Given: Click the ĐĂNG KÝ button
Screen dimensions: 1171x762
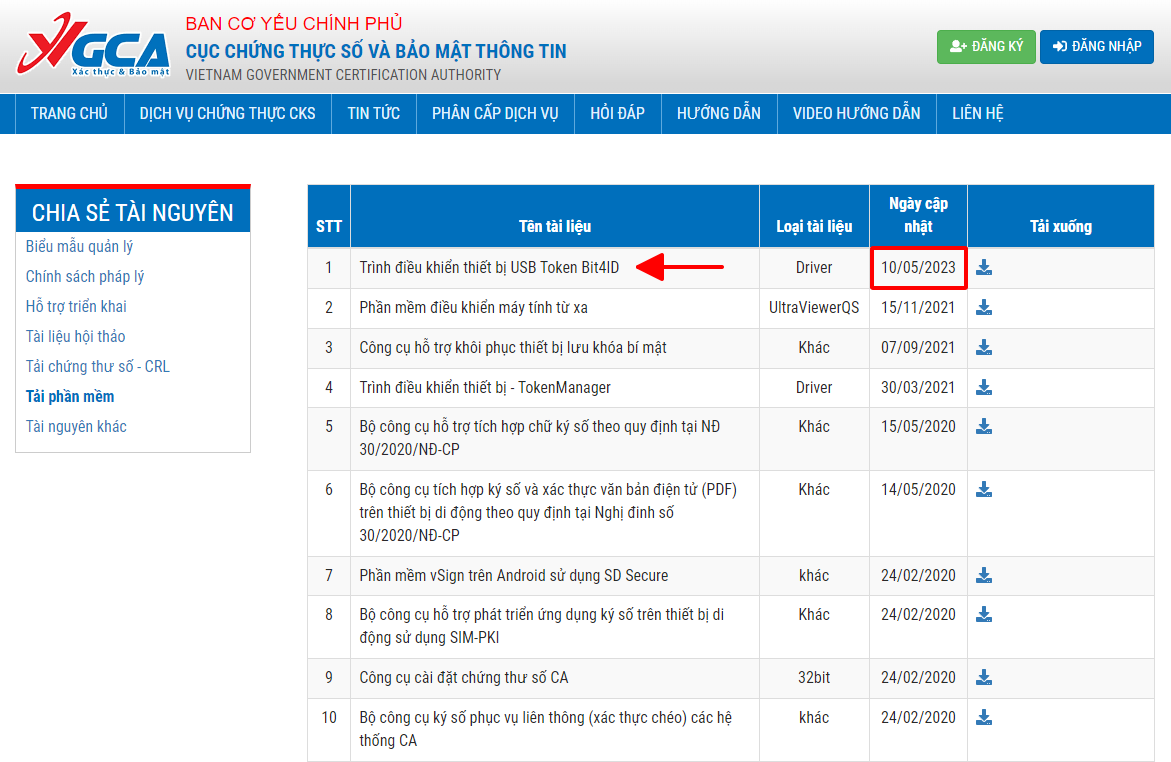Looking at the screenshot, I should click(986, 46).
